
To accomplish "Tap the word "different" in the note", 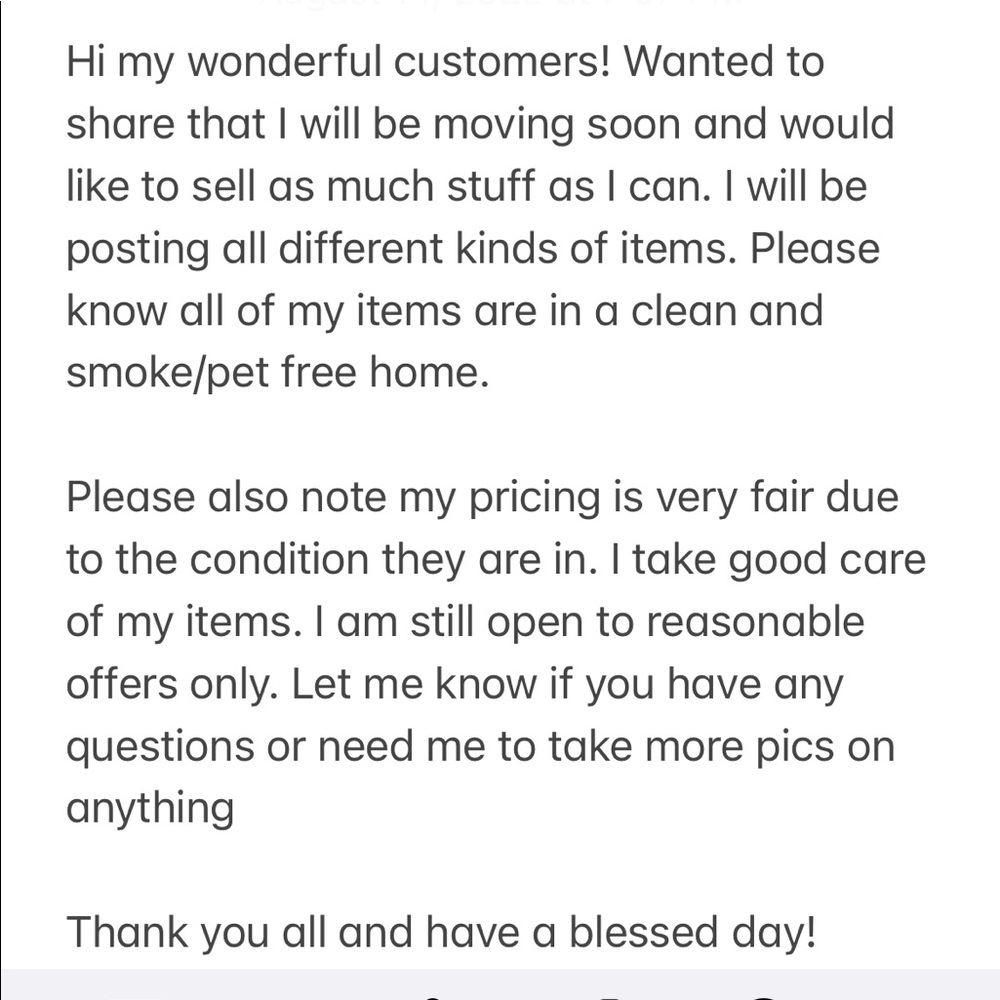I will click(360, 248).
